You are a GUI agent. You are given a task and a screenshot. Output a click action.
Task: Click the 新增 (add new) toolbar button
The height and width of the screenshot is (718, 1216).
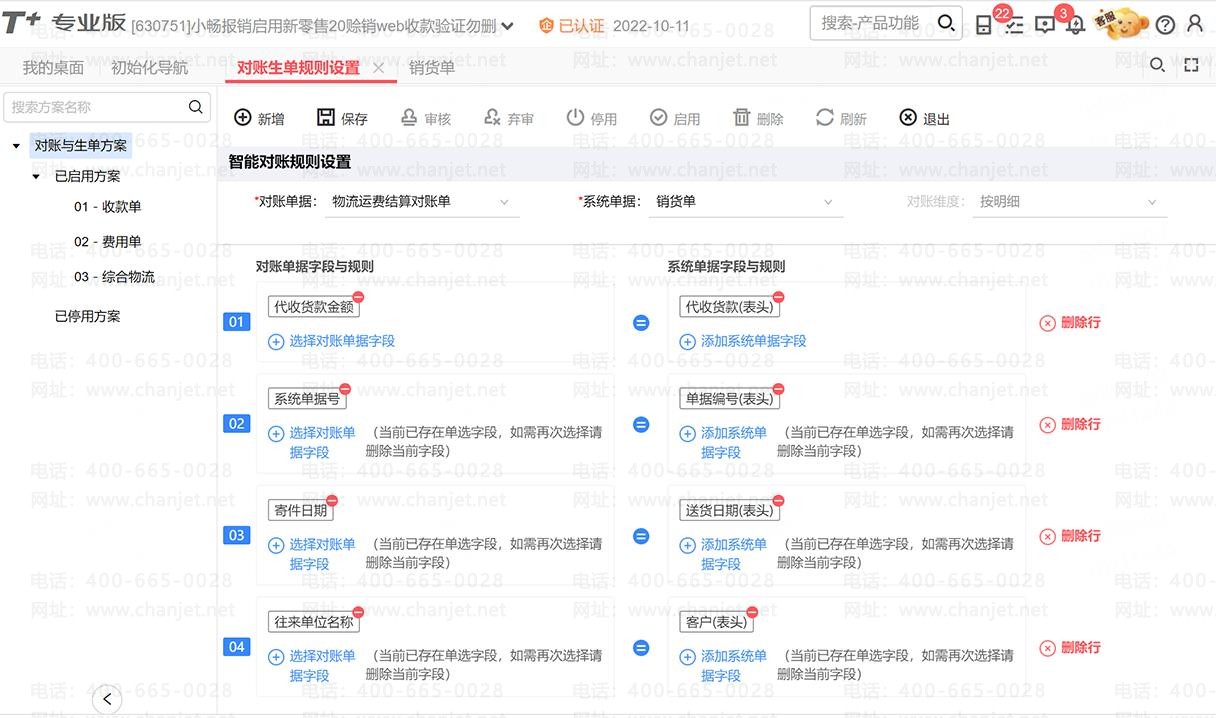point(259,118)
